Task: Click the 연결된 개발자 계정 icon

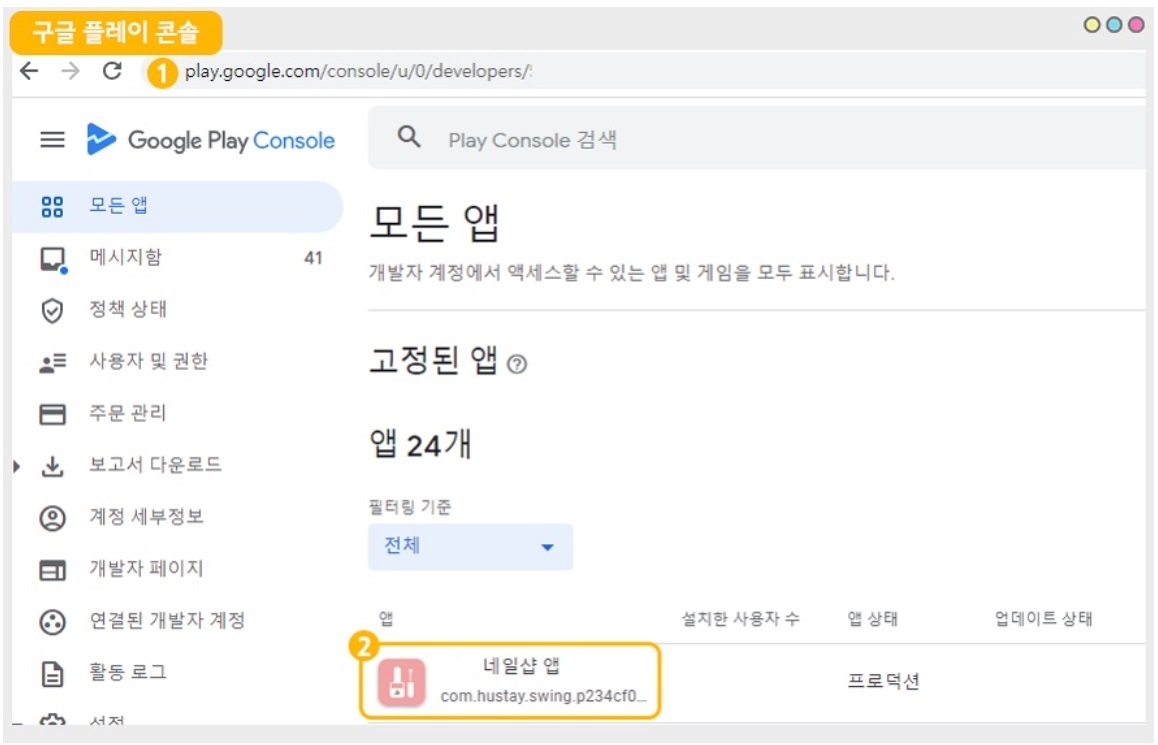Action: 52,622
